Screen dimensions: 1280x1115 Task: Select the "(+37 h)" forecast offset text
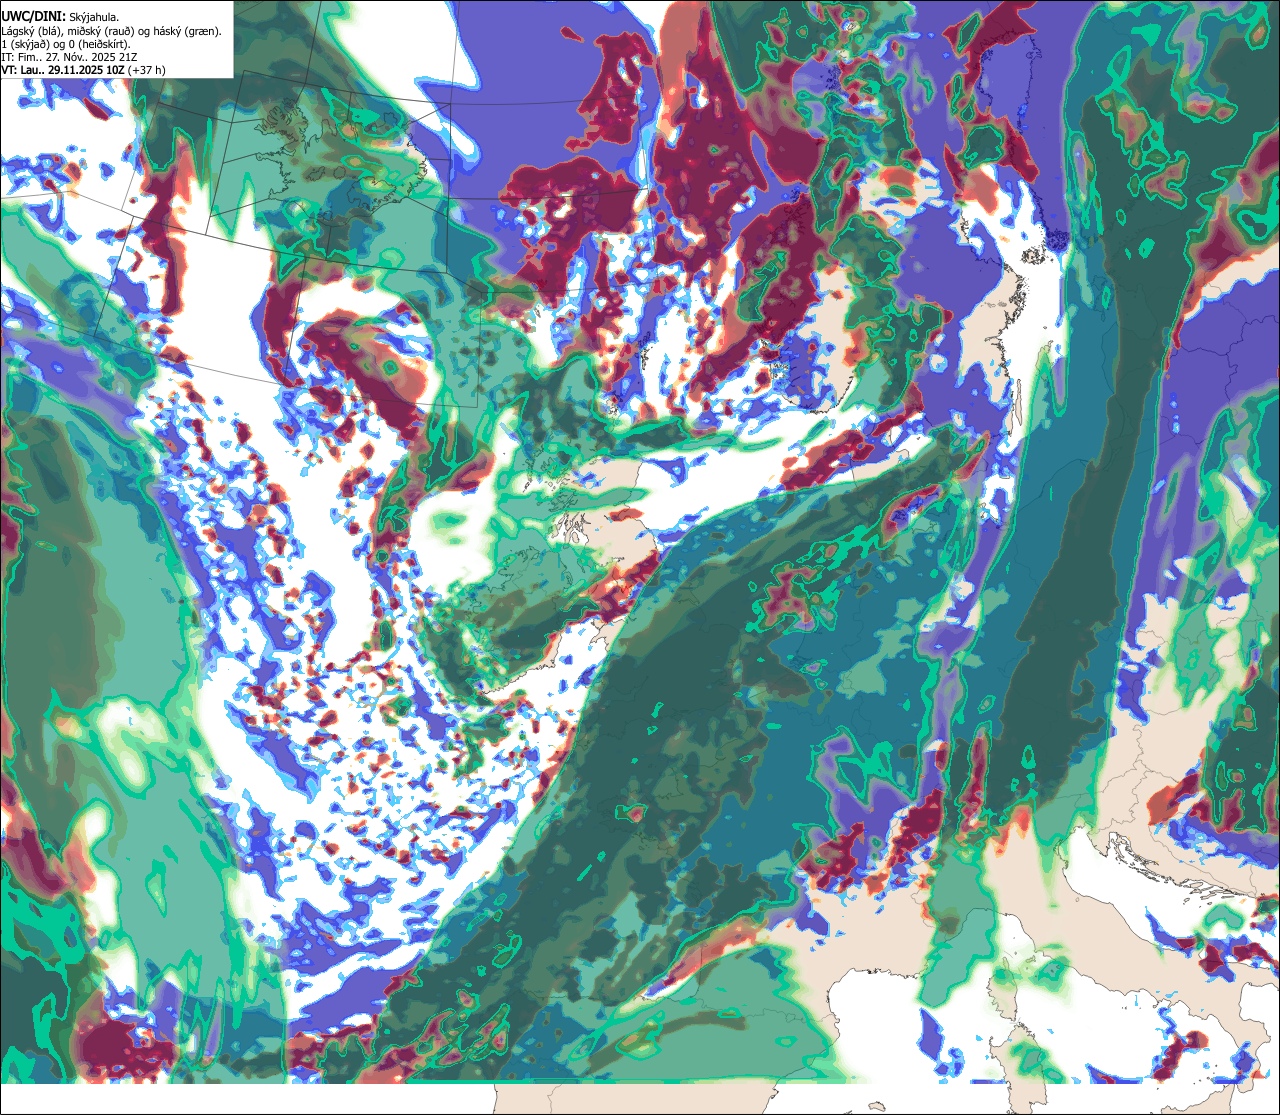pos(147,70)
